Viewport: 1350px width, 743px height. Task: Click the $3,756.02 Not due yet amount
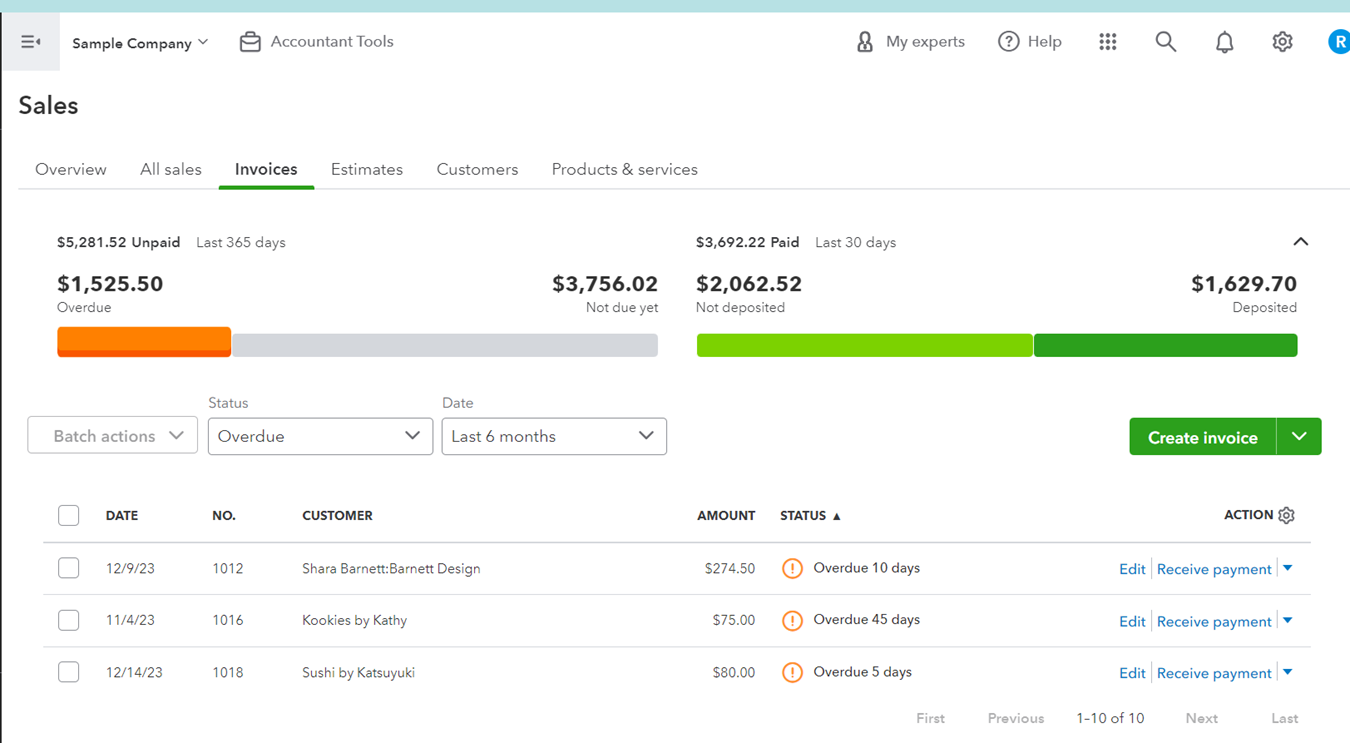point(605,284)
